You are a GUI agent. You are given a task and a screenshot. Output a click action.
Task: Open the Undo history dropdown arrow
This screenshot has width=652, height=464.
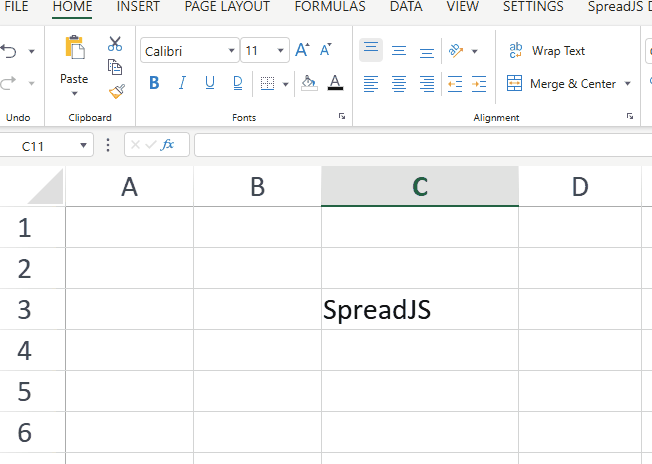pos(32,52)
